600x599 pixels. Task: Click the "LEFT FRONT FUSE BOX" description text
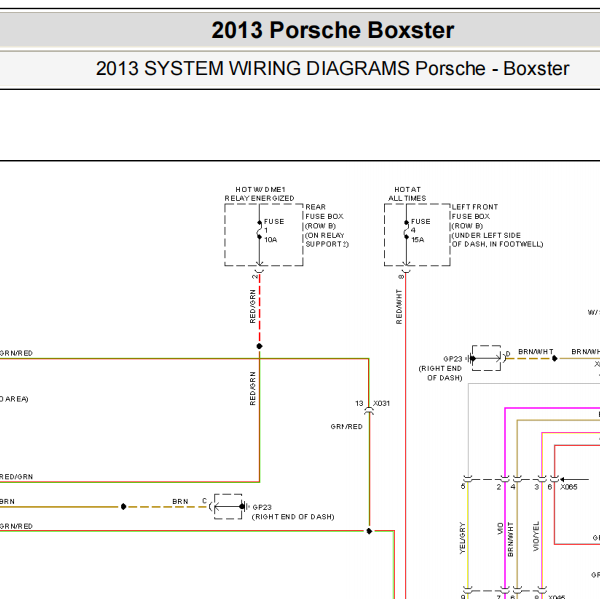tap(497, 225)
